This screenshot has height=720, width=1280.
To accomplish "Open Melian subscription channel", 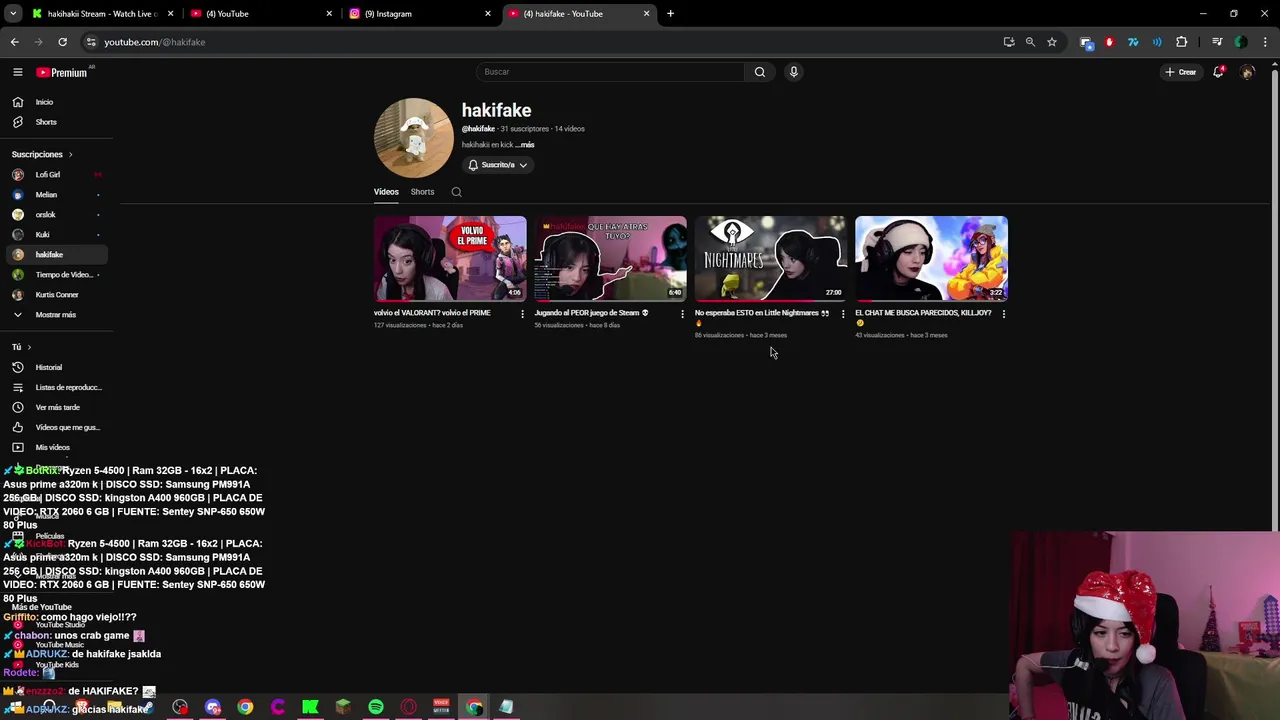I will click(x=56, y=195).
